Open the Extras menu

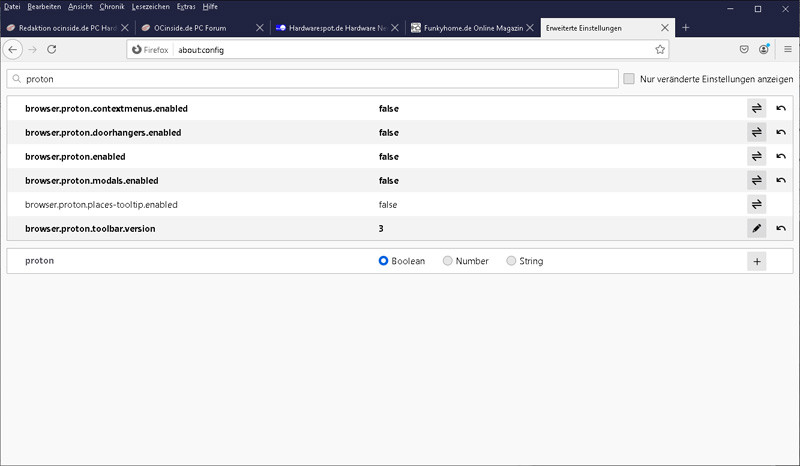tap(186, 7)
